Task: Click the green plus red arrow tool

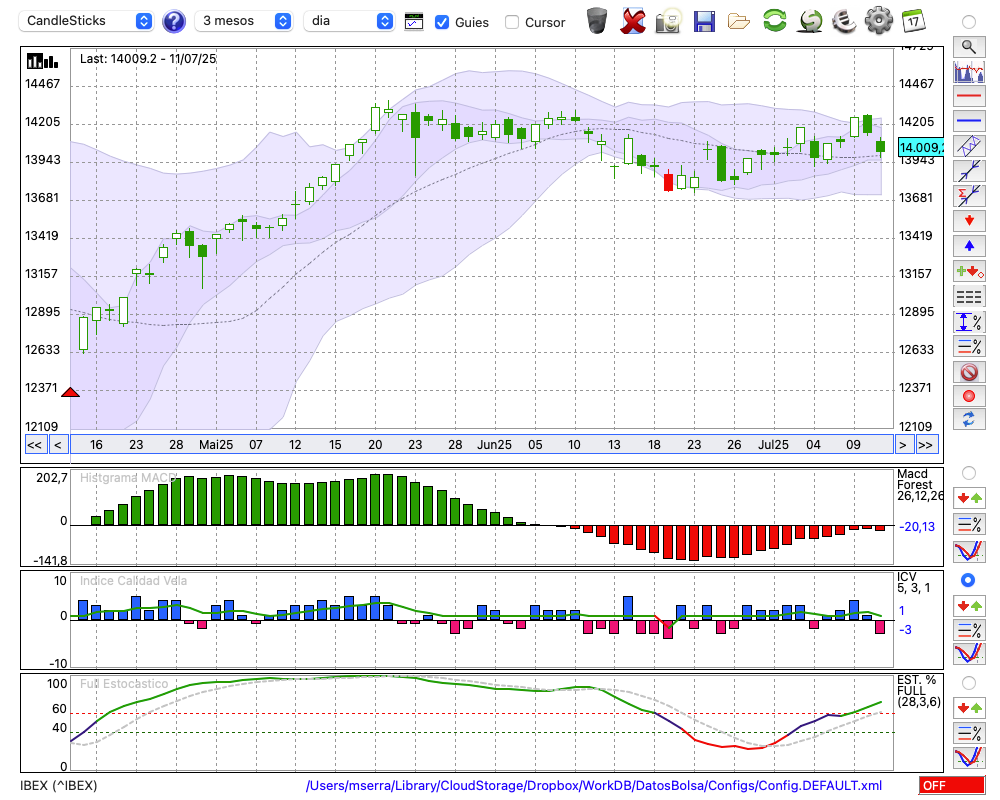Action: pyautogui.click(x=969, y=272)
